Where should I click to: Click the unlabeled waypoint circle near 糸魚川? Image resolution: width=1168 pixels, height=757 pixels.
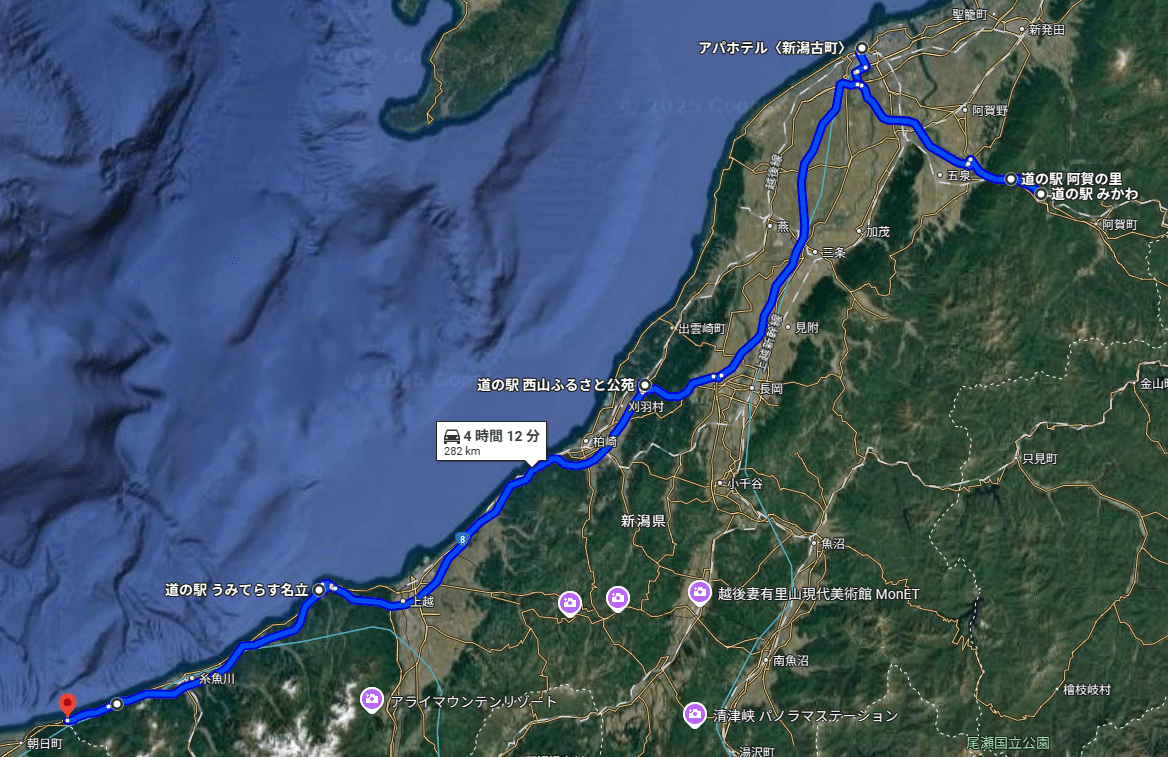117,704
